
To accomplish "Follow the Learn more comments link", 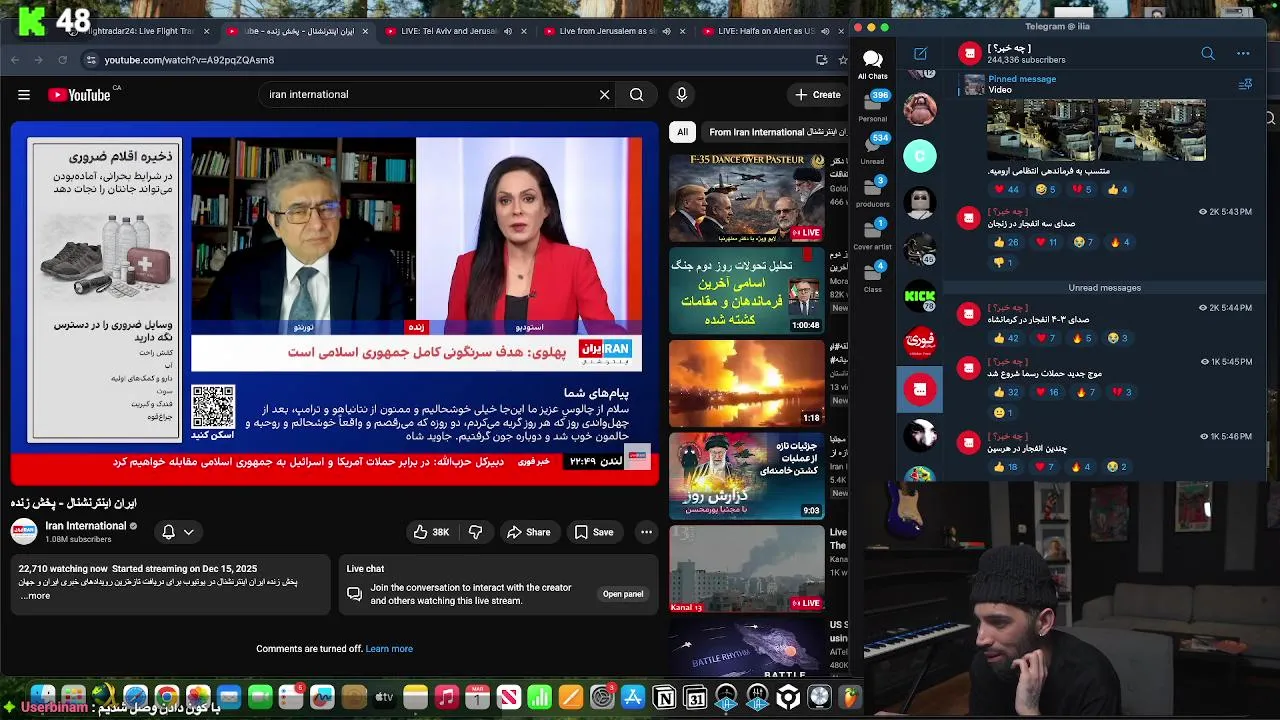I will click(x=389, y=649).
